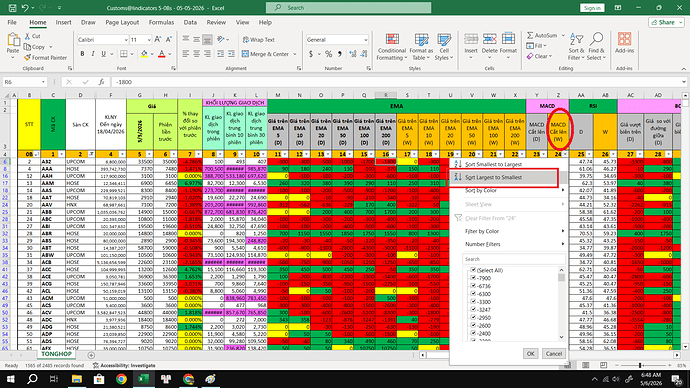Open Conditional Formatting
690x388 pixels.
point(392,47)
